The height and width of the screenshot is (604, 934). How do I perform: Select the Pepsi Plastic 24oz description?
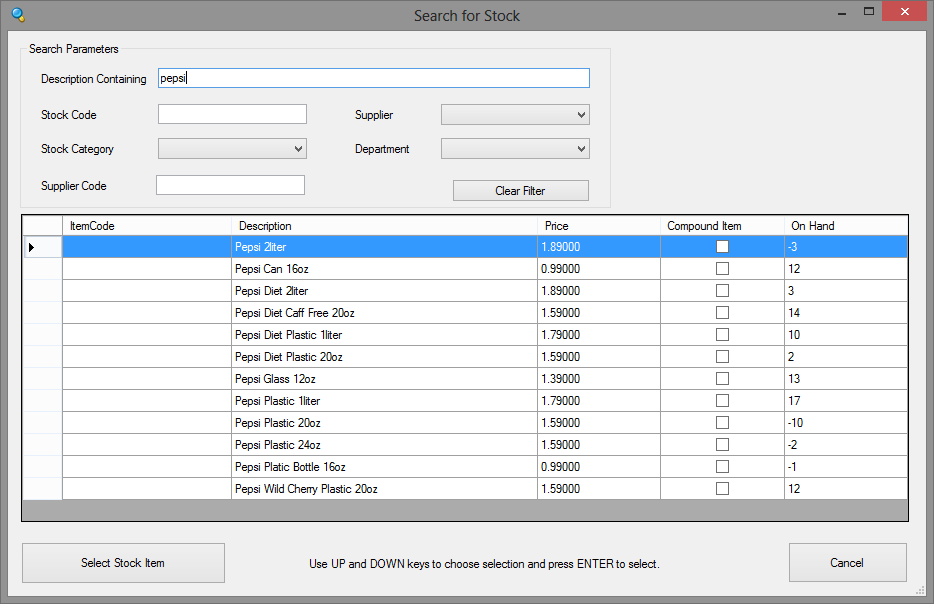click(x=384, y=445)
